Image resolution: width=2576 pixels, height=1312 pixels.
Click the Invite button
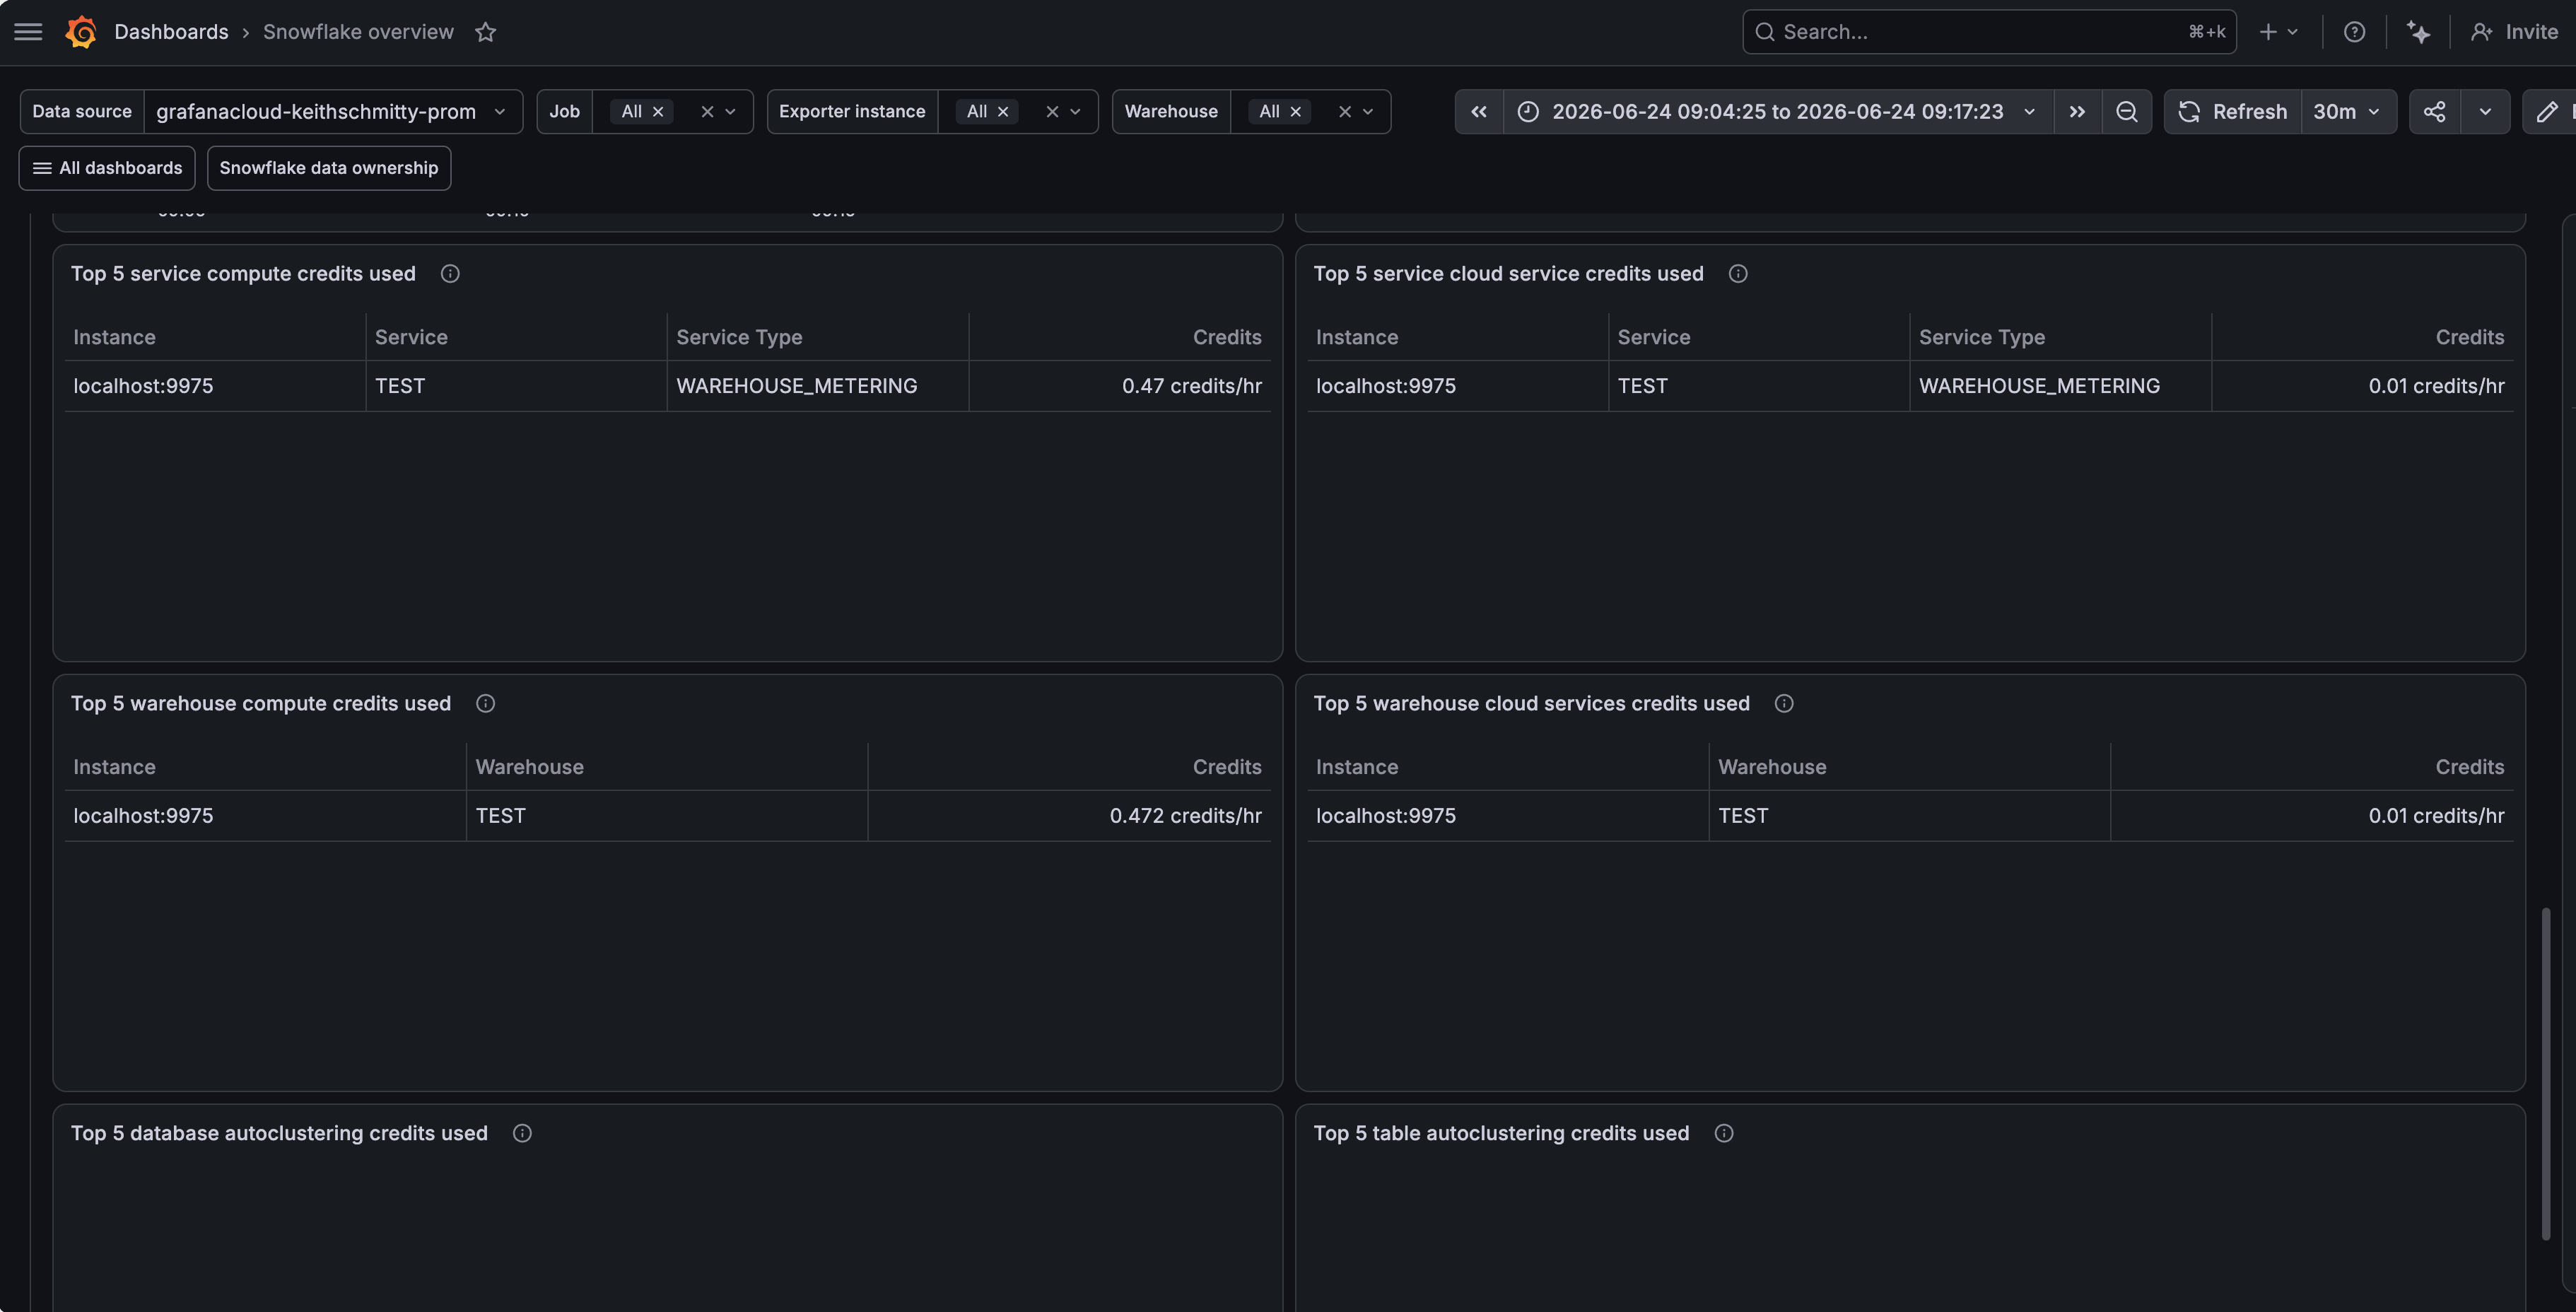2514,32
